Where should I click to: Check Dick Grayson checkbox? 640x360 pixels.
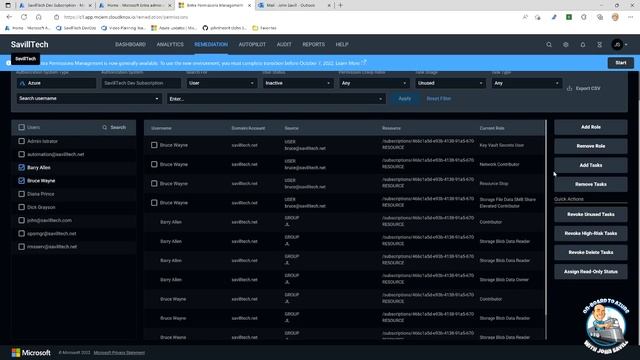tap(22, 207)
